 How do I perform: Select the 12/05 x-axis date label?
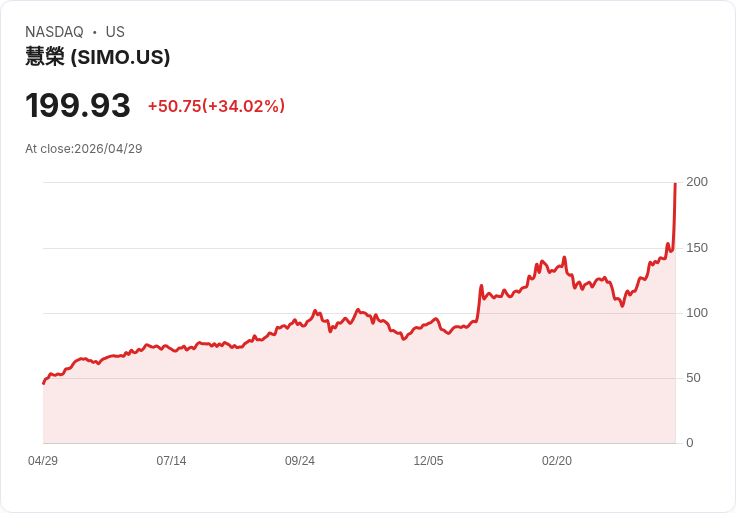pos(428,460)
